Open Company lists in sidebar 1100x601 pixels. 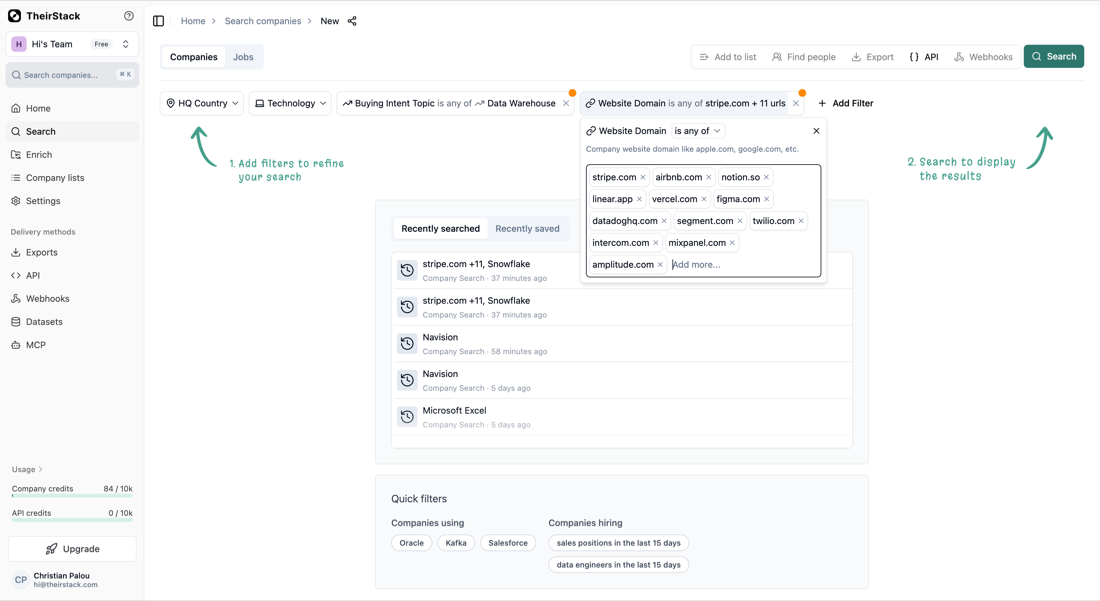[72, 177]
